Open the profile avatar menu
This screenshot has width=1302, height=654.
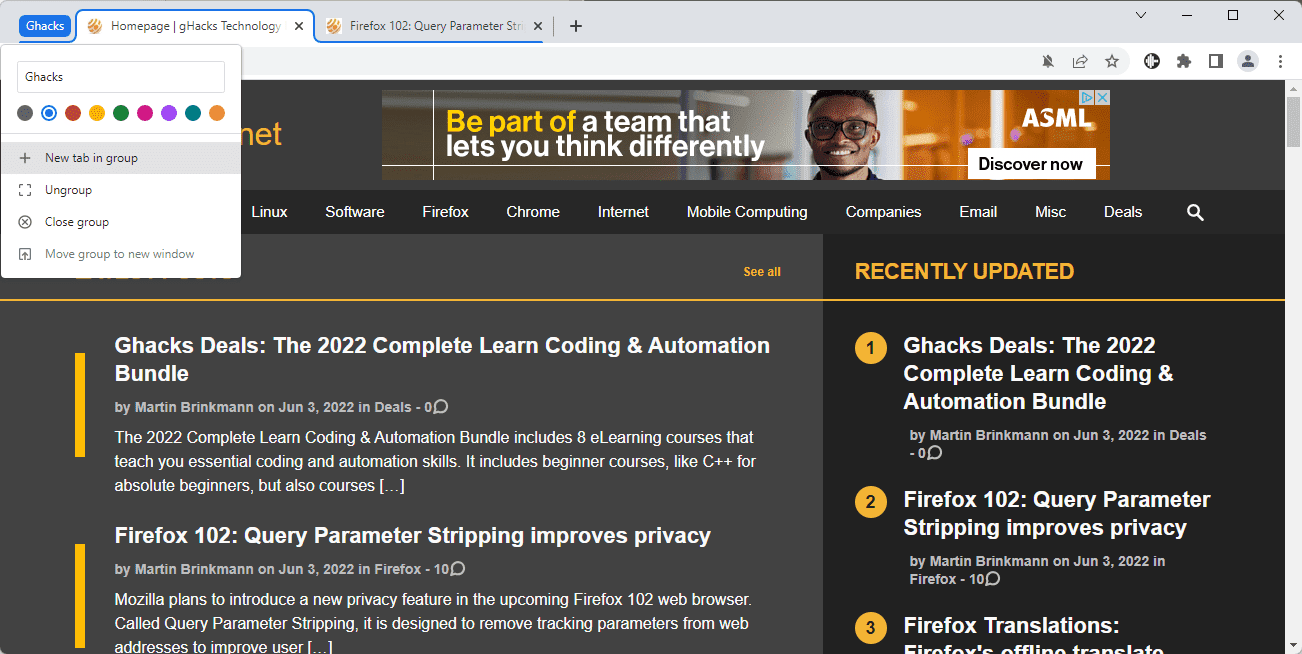tap(1248, 61)
